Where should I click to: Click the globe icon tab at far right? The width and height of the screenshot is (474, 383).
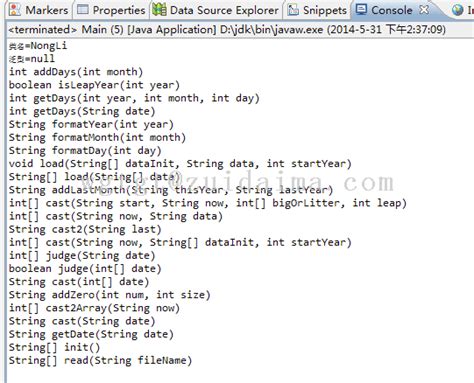458,10
